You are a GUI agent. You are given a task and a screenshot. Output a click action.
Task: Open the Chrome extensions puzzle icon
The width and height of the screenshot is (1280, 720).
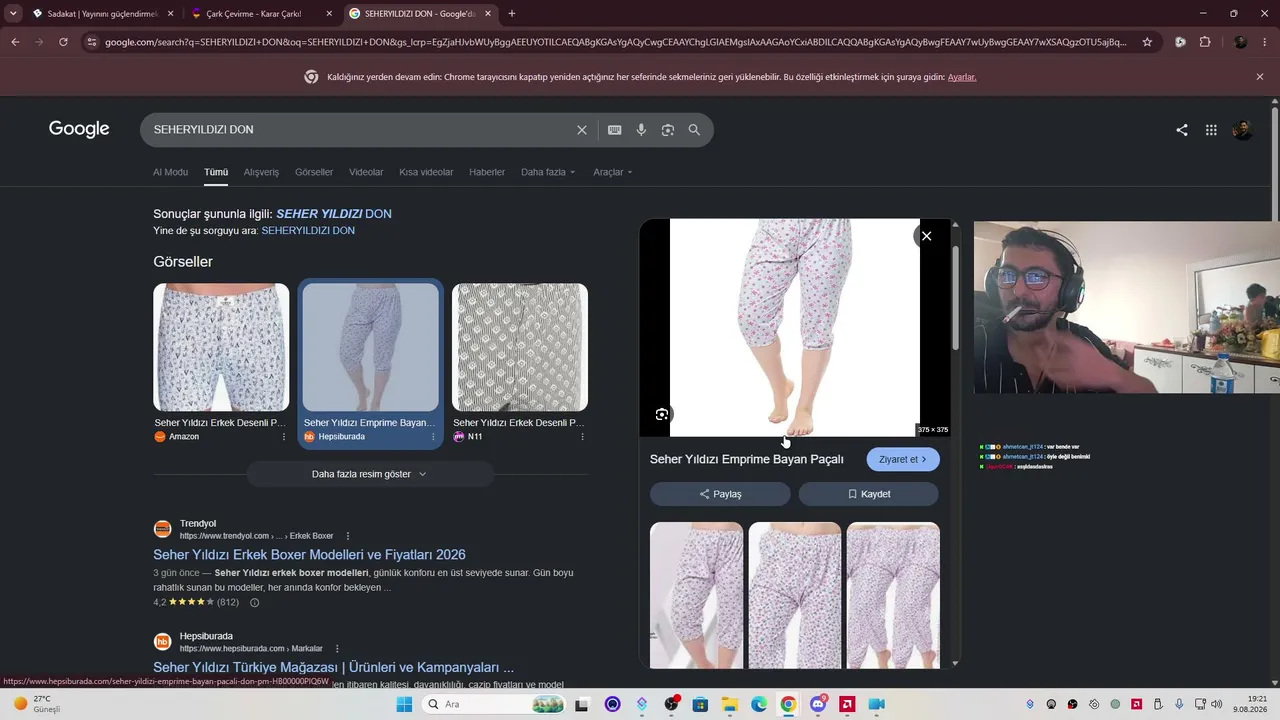pos(1205,42)
